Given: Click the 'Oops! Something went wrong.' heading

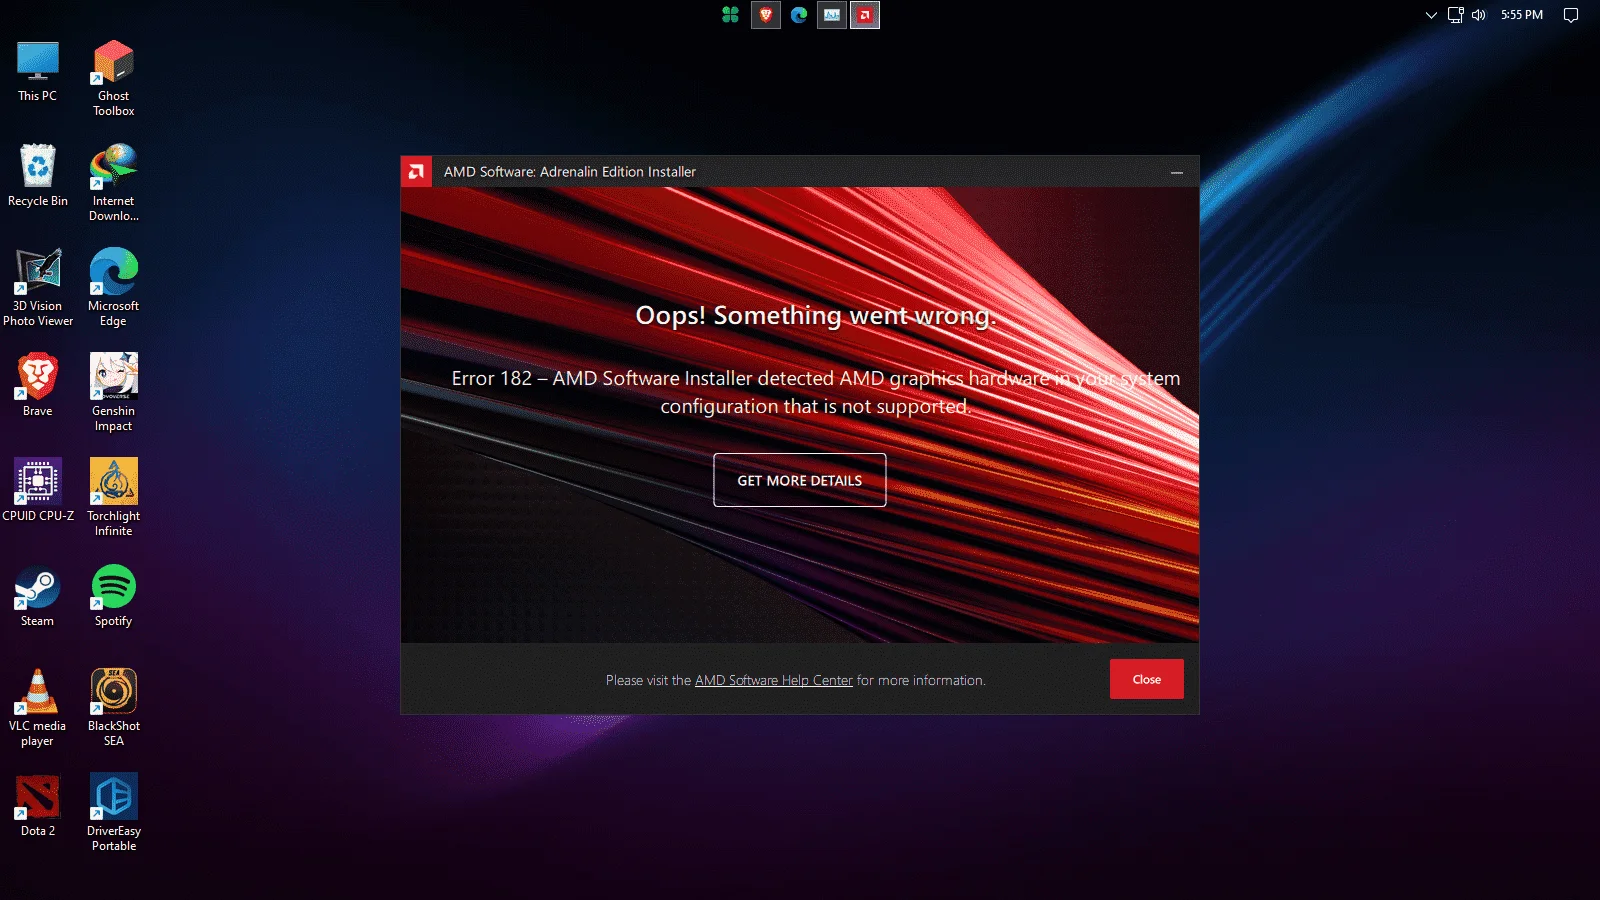Looking at the screenshot, I should point(816,315).
